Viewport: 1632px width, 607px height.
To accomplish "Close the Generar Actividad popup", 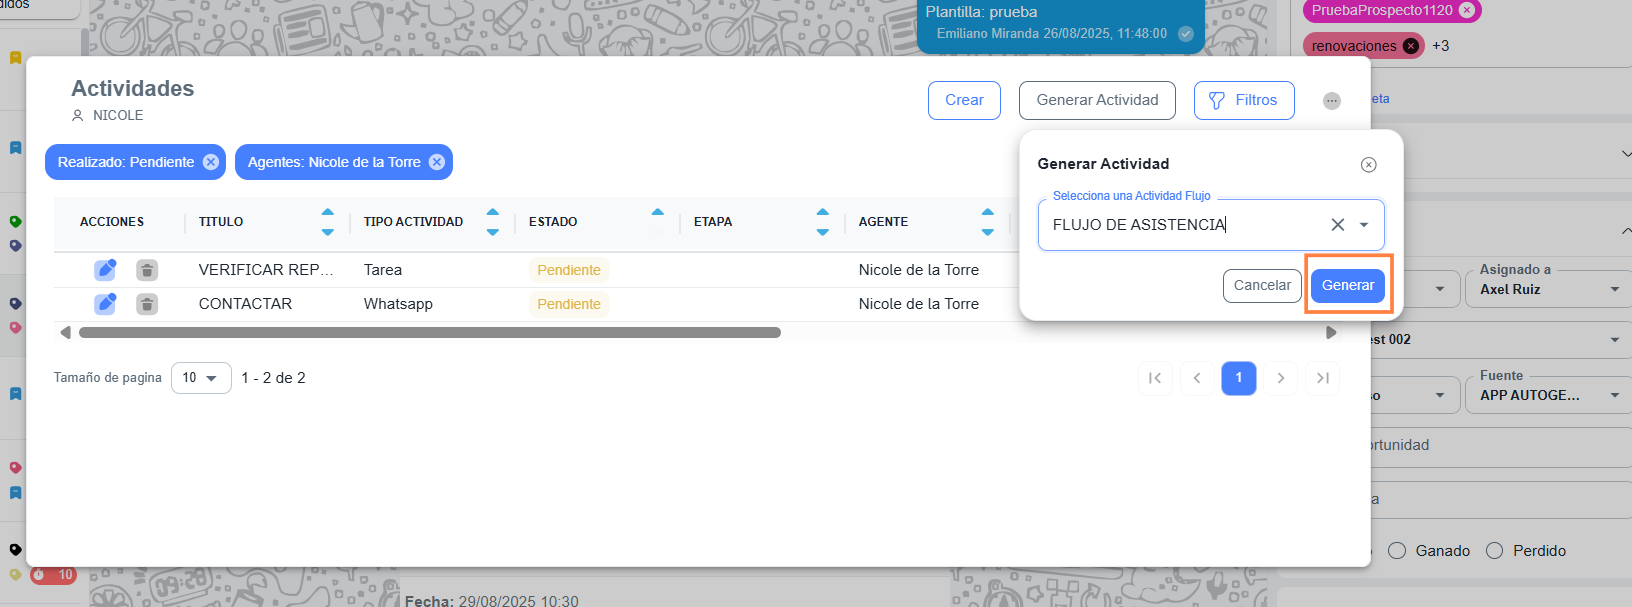I will click(1368, 165).
